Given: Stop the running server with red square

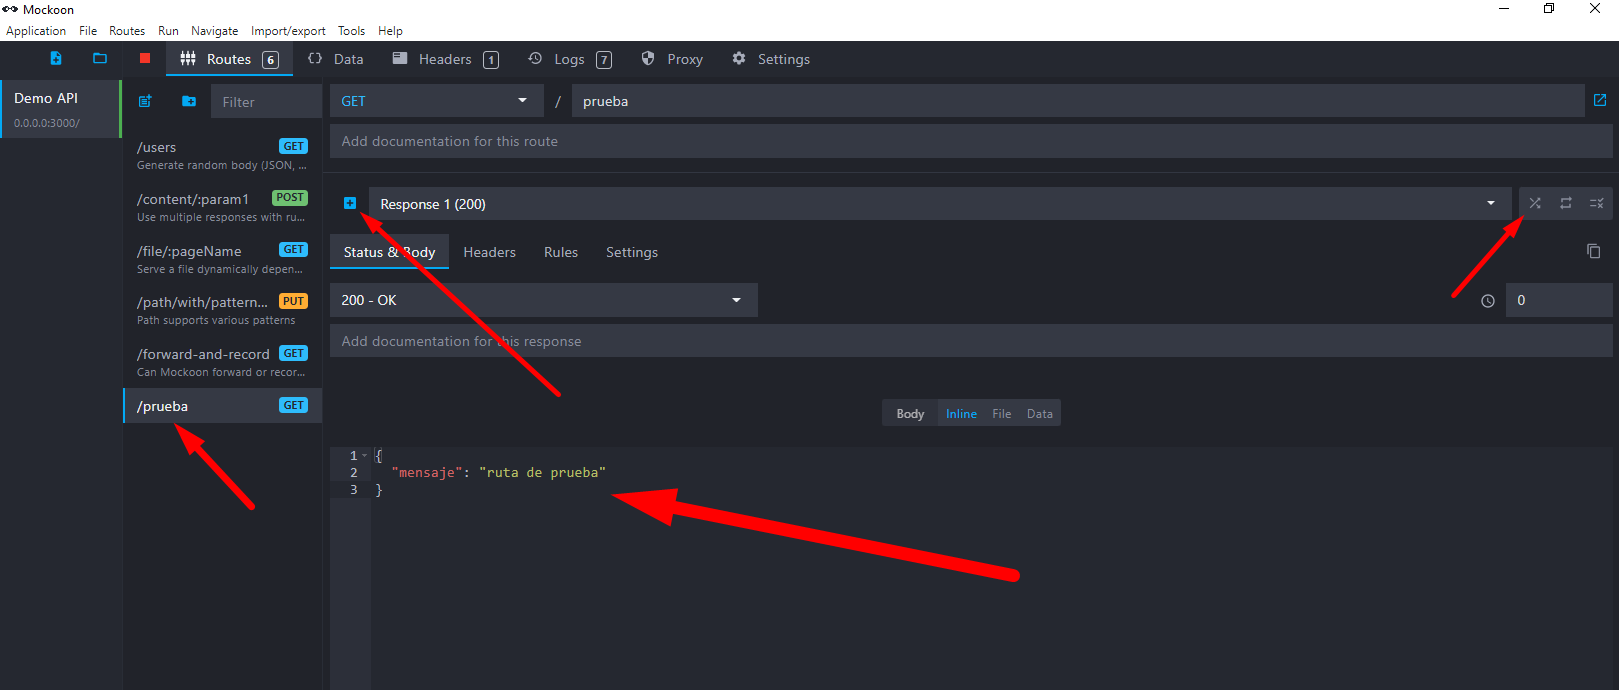Looking at the screenshot, I should 145,59.
